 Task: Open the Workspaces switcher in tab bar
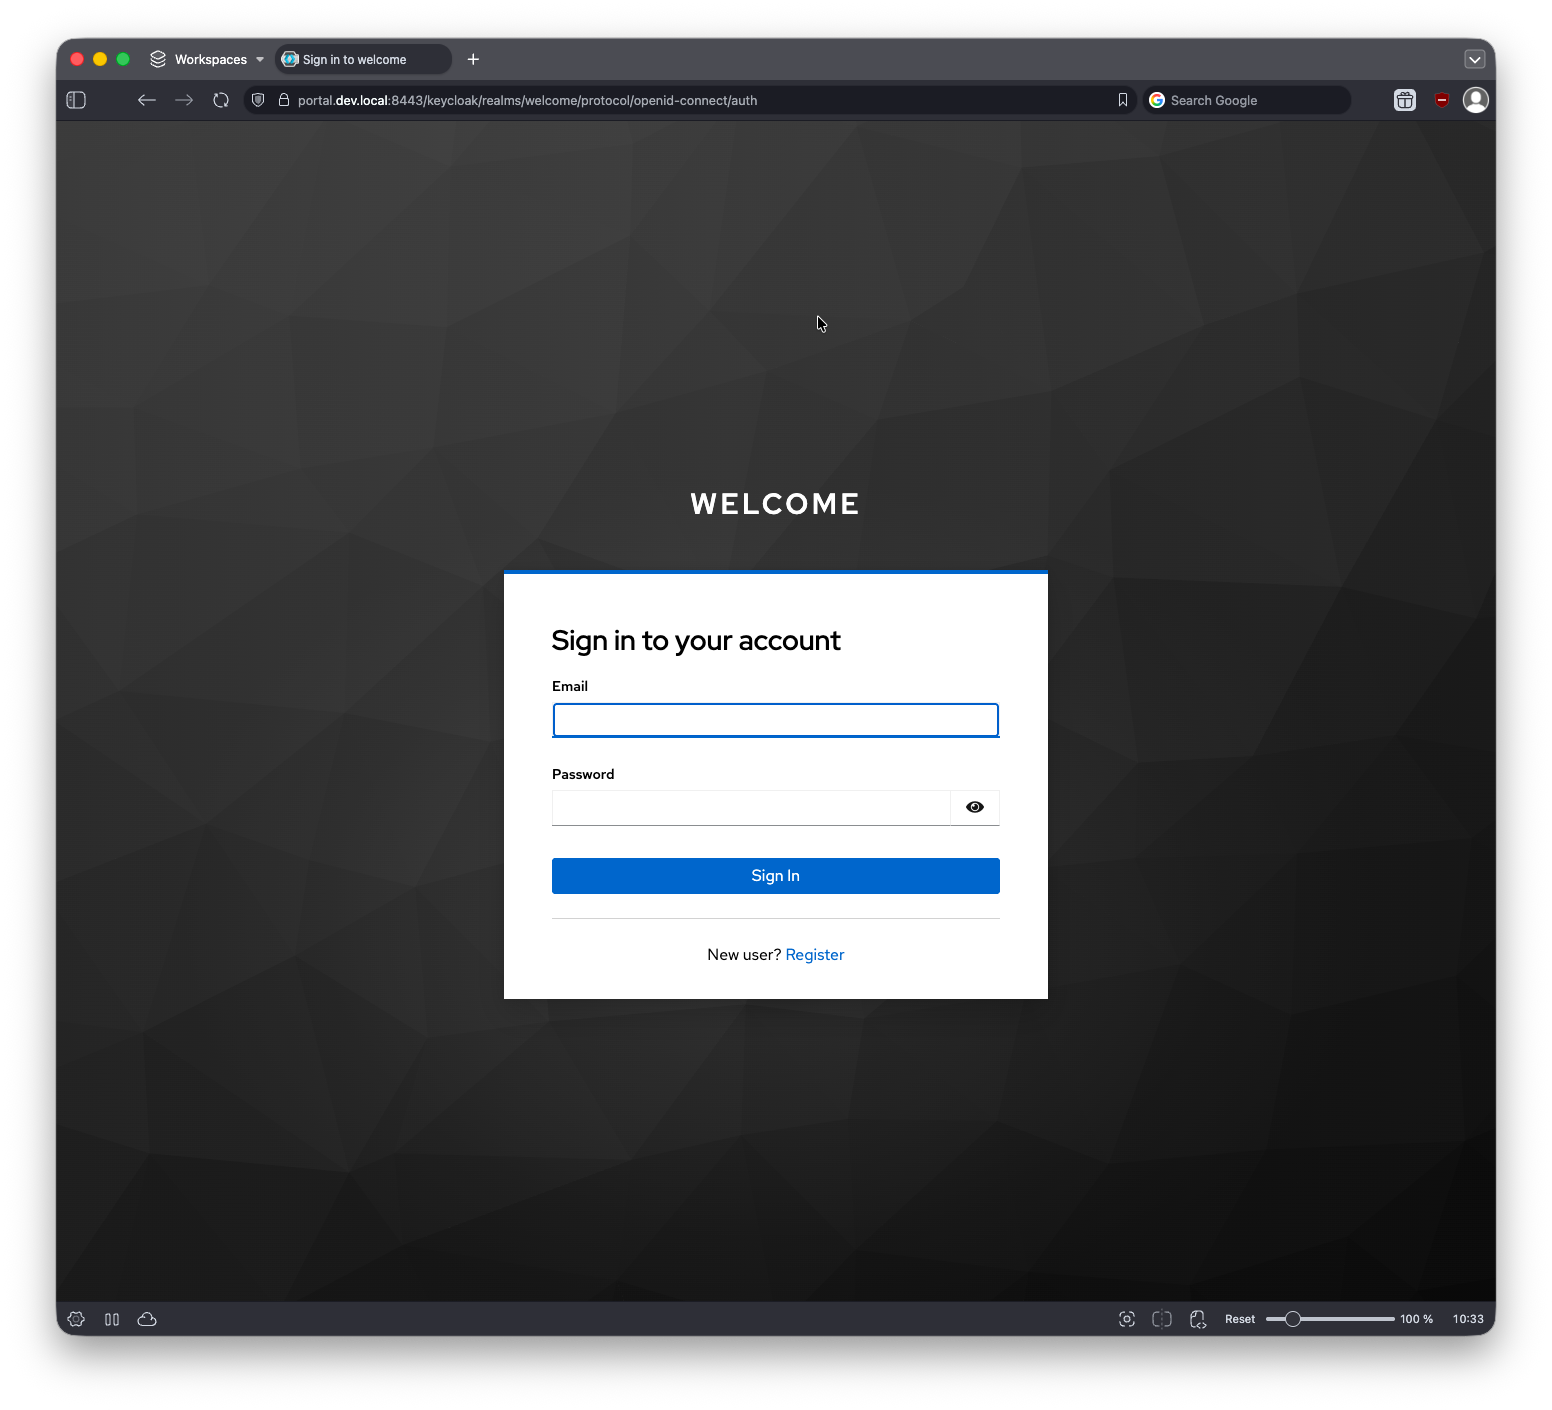click(x=205, y=59)
